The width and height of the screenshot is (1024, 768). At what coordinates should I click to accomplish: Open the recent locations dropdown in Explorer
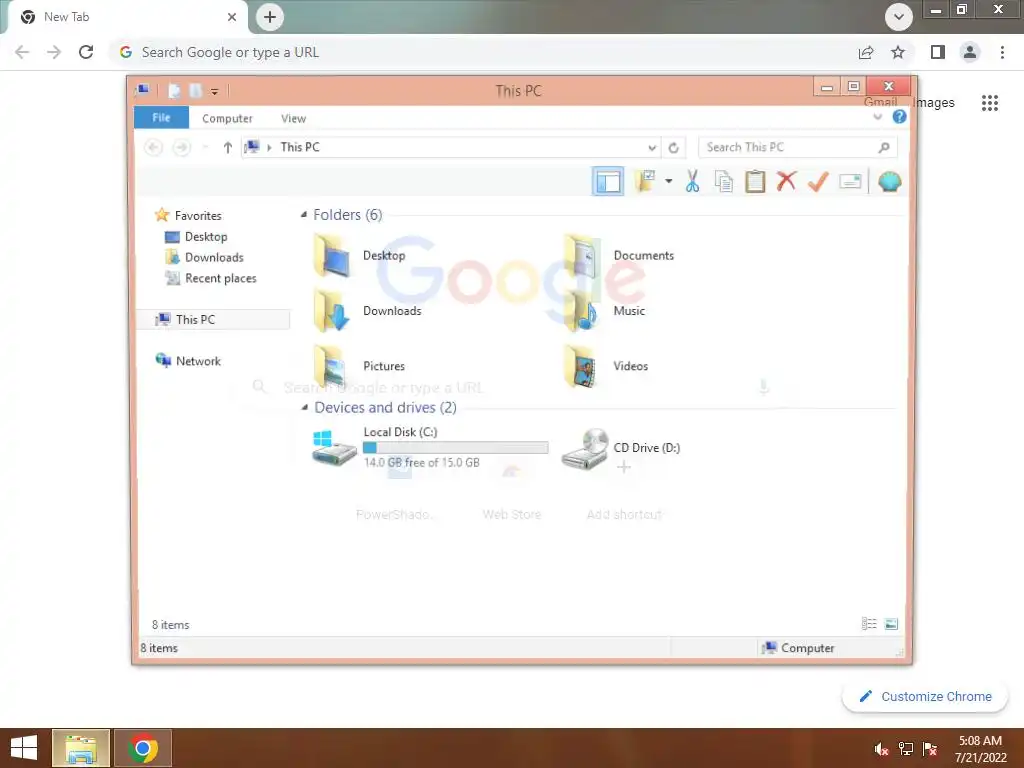coord(205,148)
